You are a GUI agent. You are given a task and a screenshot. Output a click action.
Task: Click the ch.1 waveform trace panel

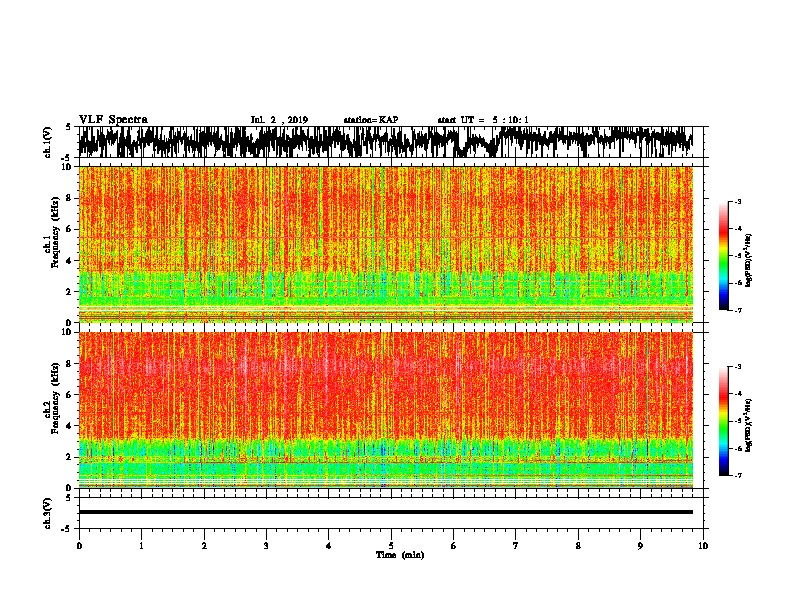[x=390, y=142]
